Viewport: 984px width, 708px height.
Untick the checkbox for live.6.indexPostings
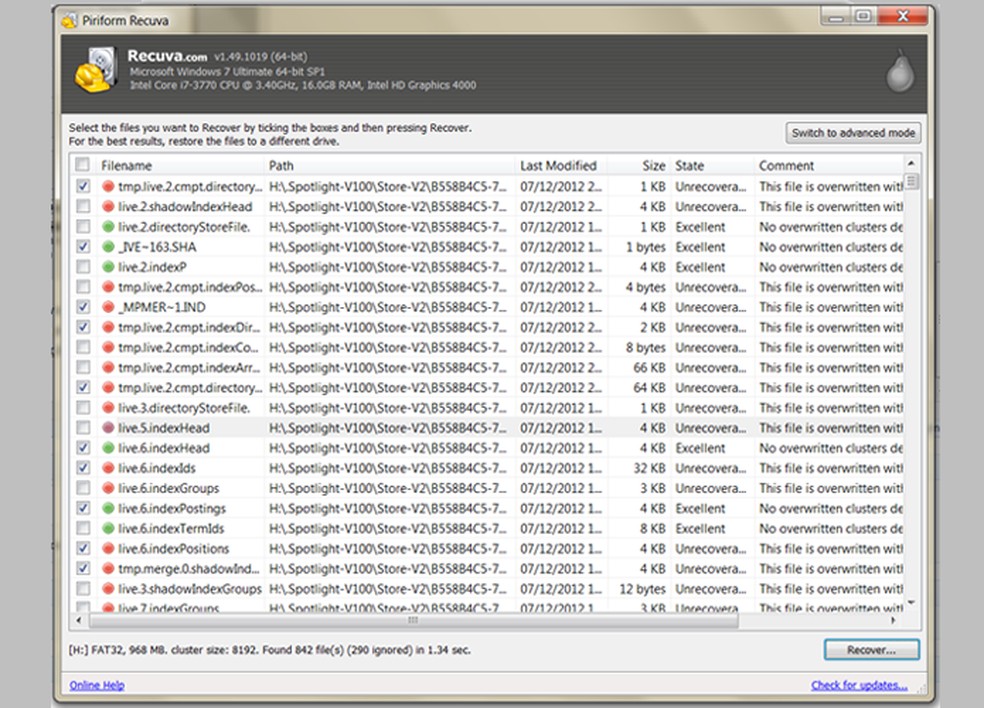coord(82,508)
